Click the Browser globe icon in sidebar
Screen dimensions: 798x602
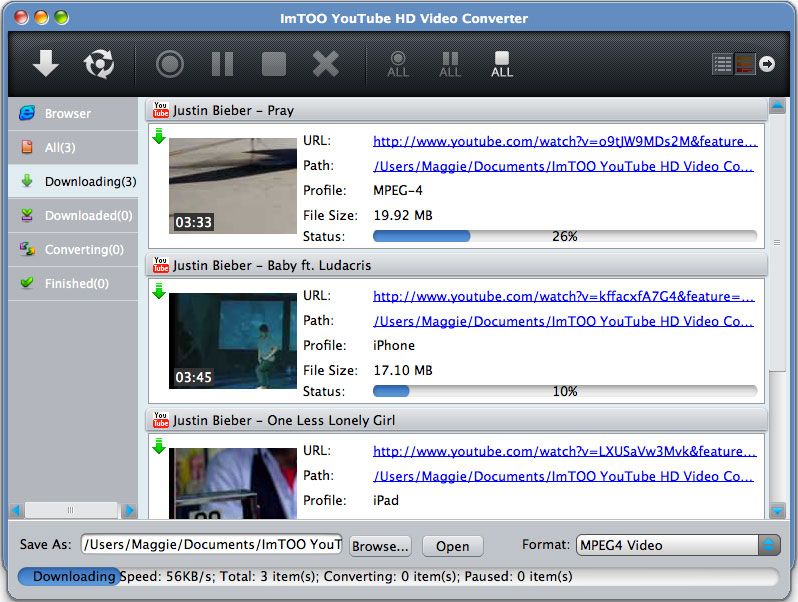tap(27, 113)
